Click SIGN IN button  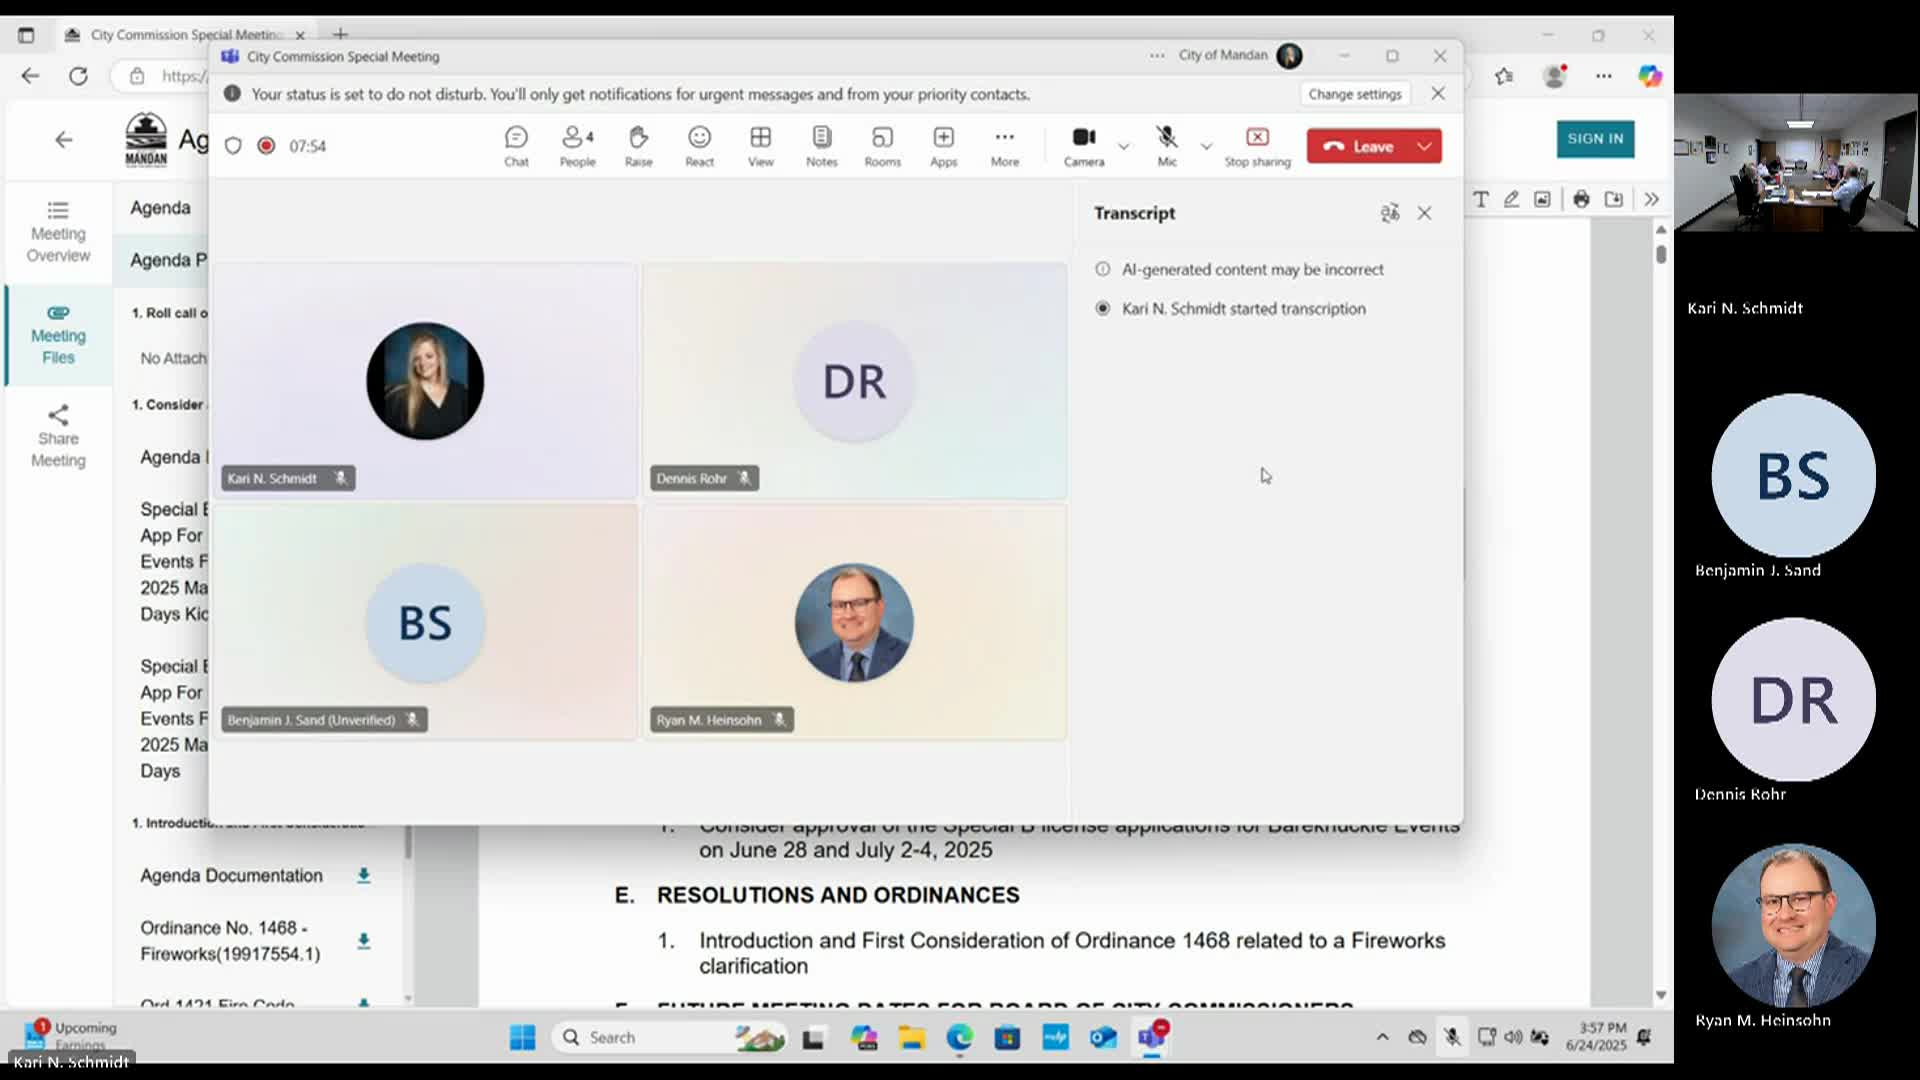(x=1595, y=139)
